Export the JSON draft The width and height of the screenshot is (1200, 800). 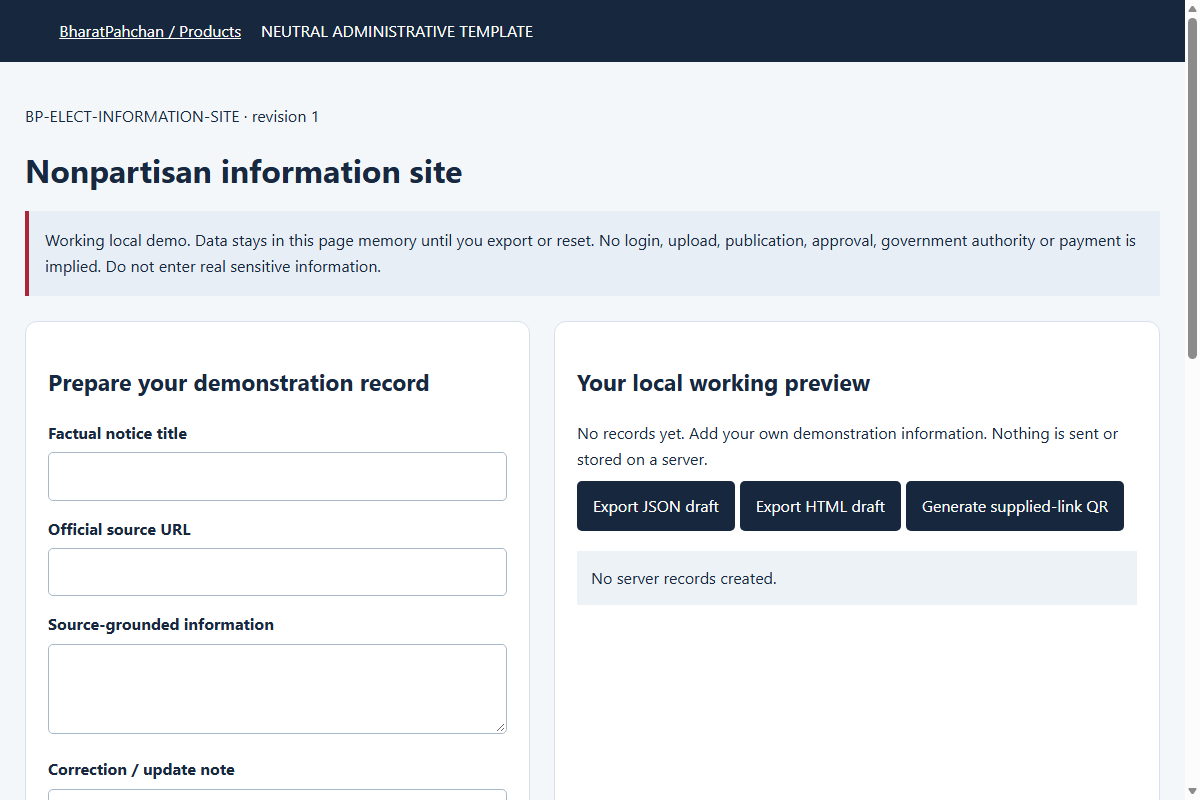[x=656, y=506]
